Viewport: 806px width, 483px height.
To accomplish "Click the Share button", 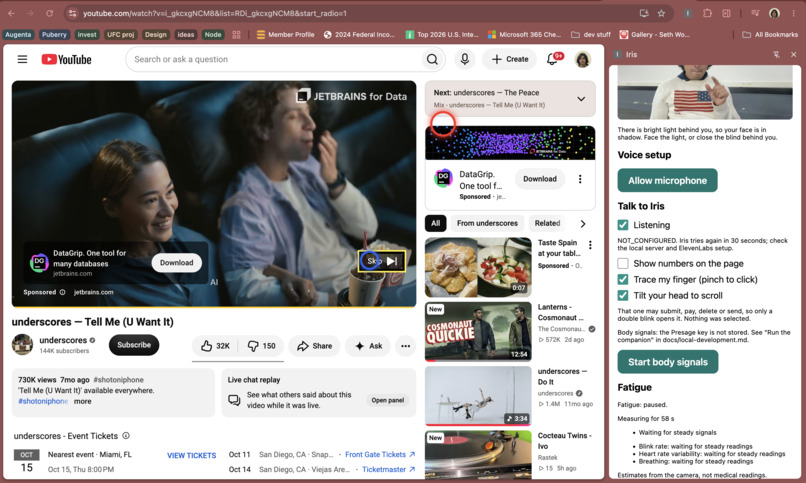I will click(314, 346).
